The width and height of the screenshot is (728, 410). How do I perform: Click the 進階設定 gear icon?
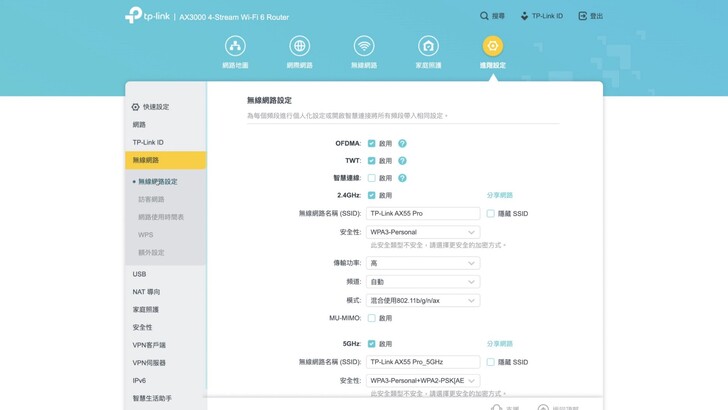tap(492, 46)
